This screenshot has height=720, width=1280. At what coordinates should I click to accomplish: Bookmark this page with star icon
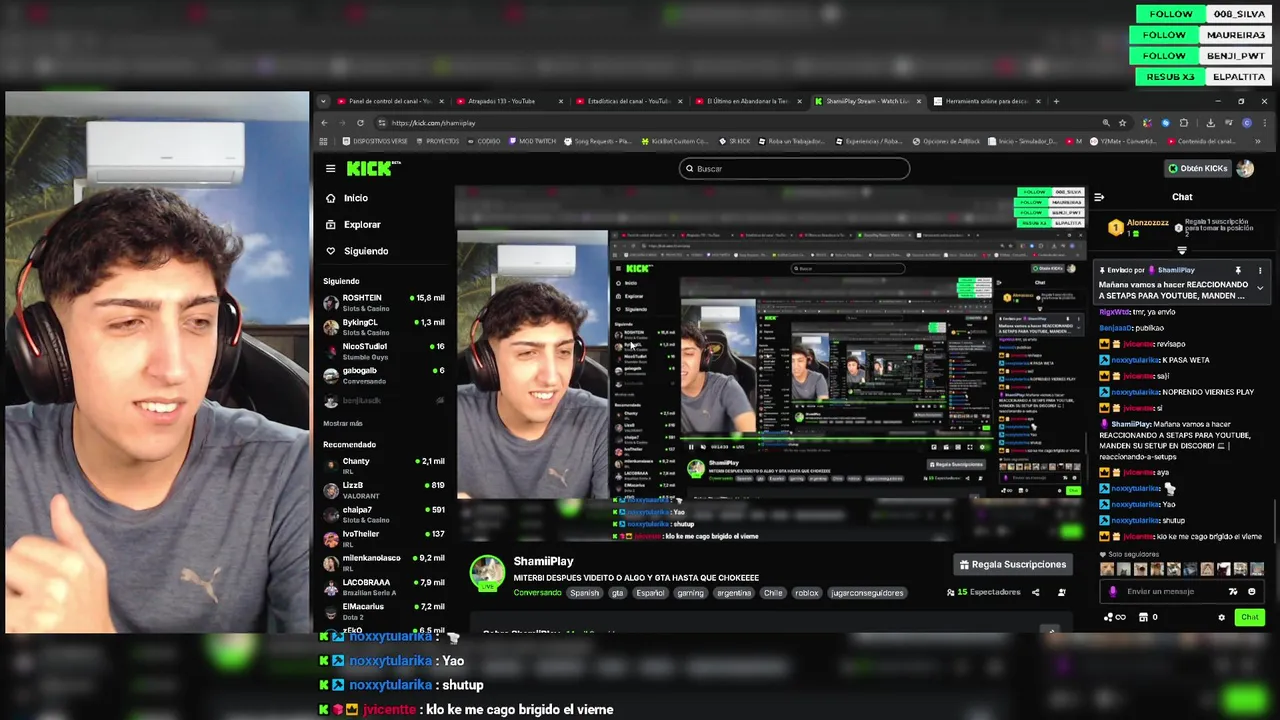[x=1122, y=123]
